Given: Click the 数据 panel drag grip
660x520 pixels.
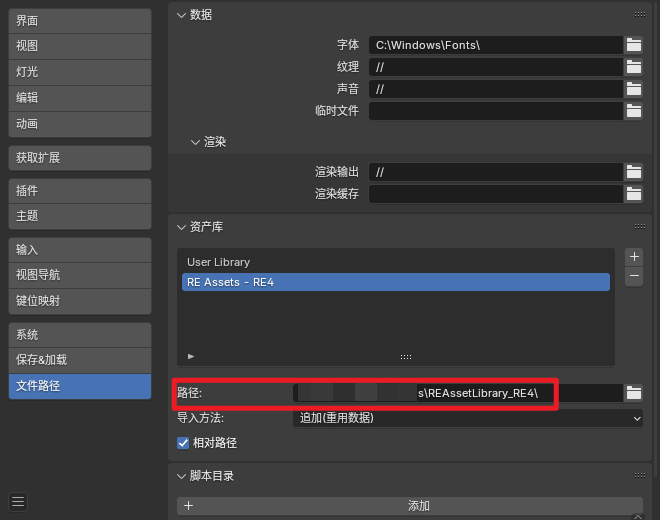Looking at the screenshot, I should click(x=640, y=15).
